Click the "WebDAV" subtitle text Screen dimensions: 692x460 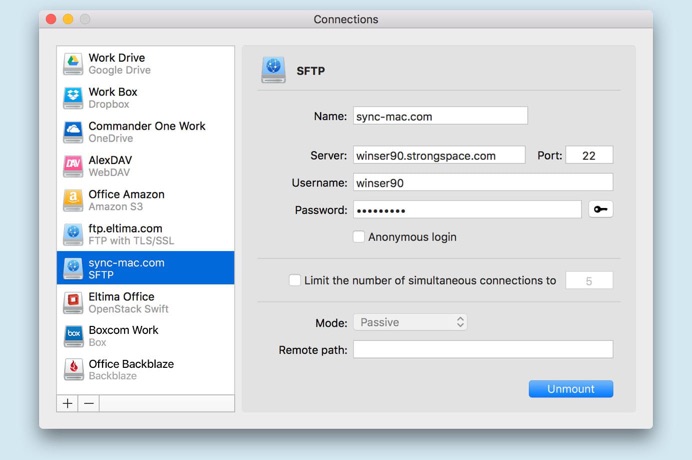(109, 172)
